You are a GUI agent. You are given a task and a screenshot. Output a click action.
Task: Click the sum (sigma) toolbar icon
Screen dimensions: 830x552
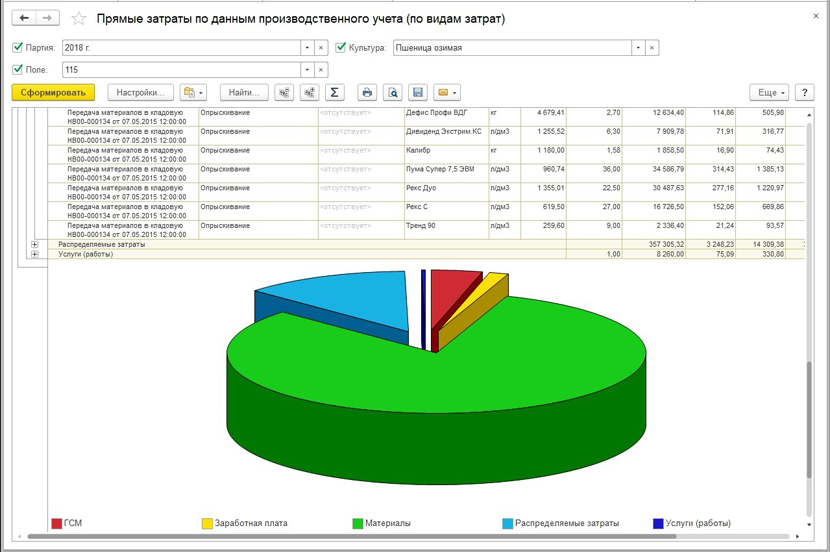click(x=335, y=92)
